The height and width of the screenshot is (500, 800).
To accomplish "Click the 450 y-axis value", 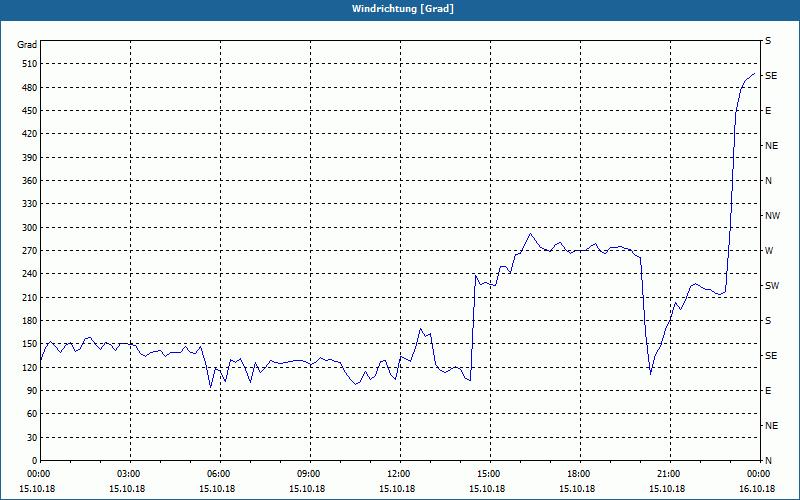I will 30,111.
